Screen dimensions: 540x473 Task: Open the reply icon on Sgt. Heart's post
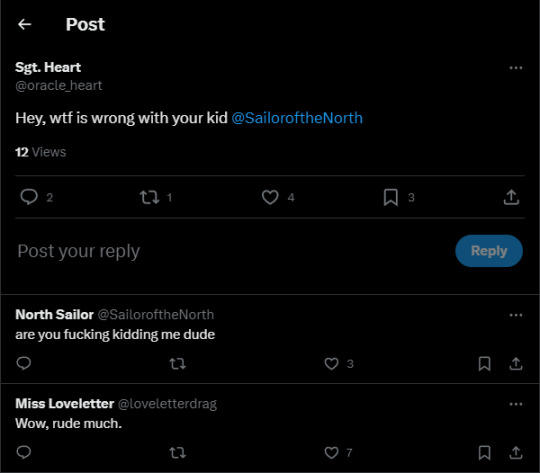[x=29, y=197]
